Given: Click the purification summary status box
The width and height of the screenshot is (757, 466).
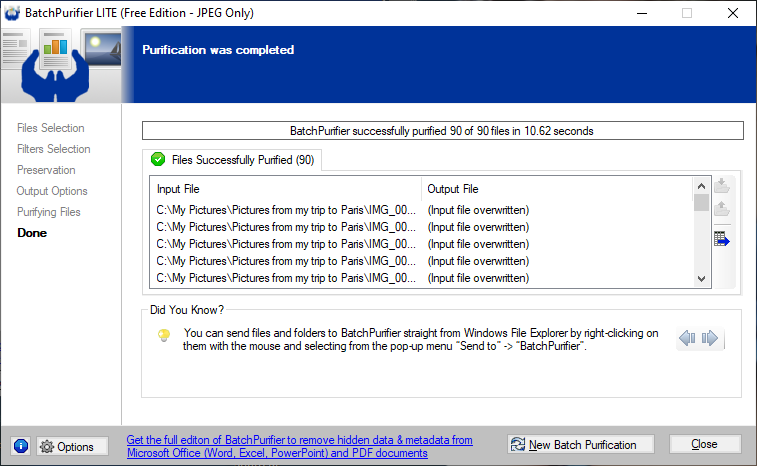Looking at the screenshot, I should click(443, 131).
